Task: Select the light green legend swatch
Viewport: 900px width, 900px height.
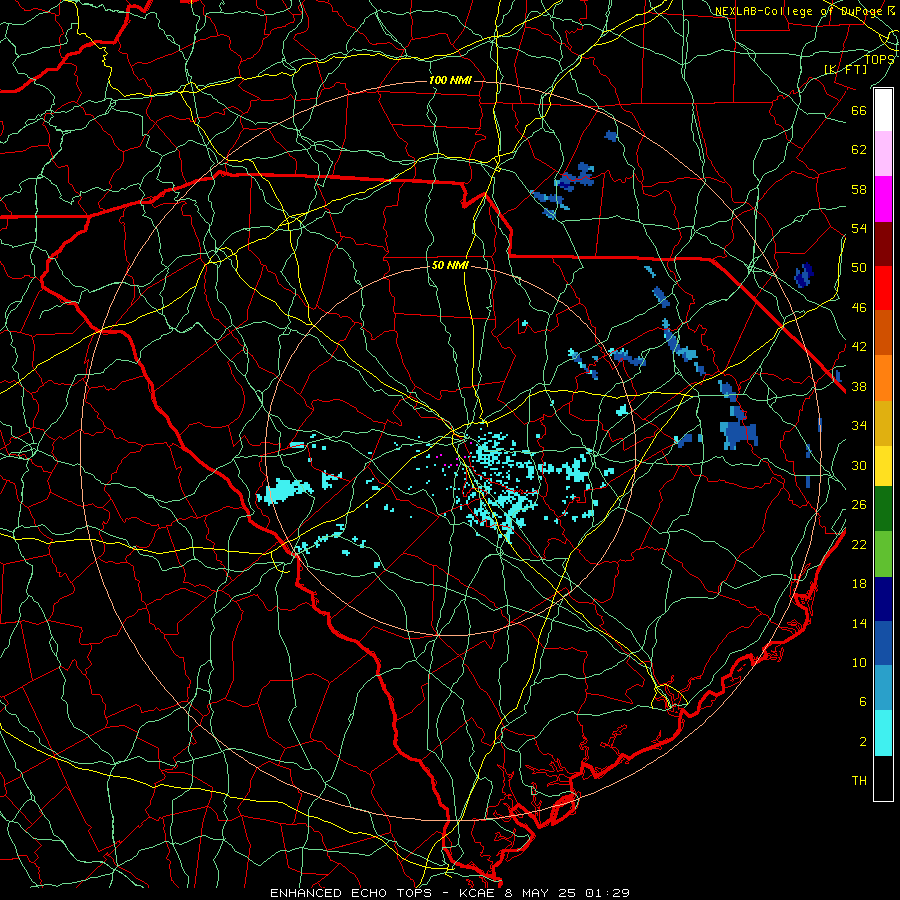Action: (883, 554)
